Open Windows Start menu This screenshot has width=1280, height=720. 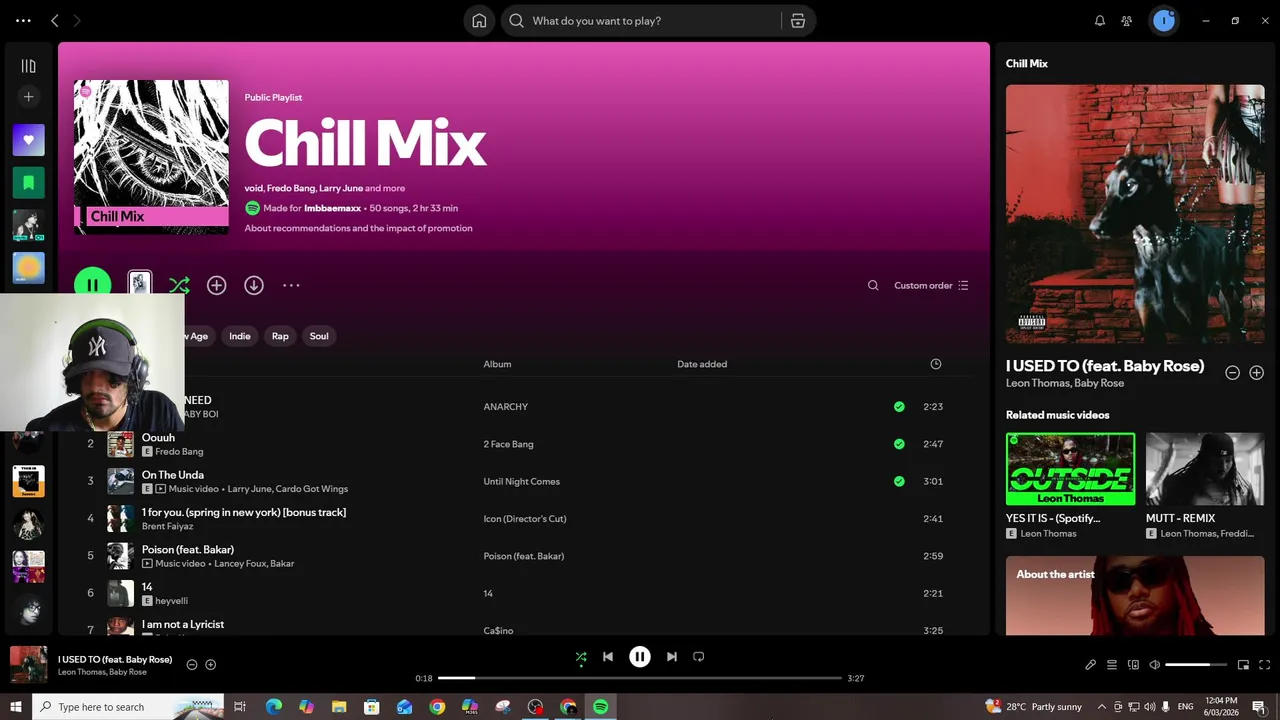pyautogui.click(x=16, y=707)
